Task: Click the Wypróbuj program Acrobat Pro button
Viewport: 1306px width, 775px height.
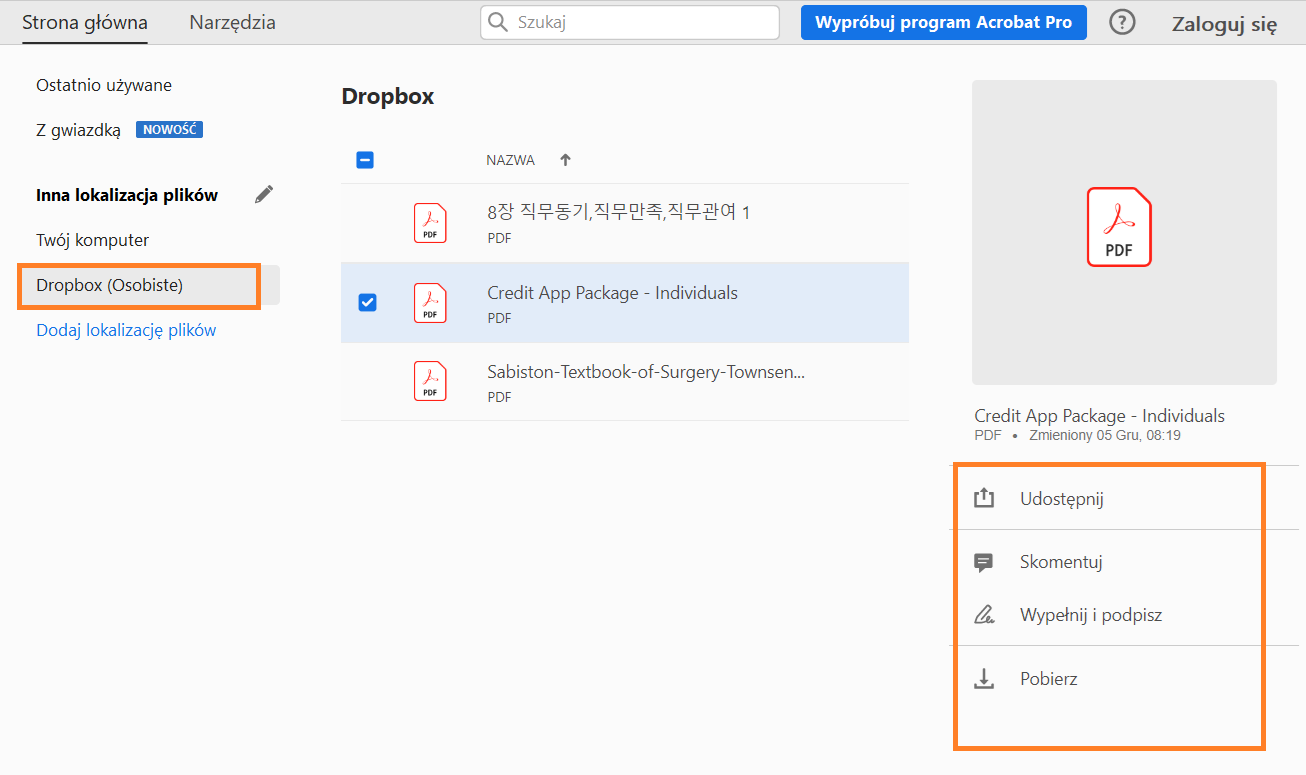Action: (942, 21)
